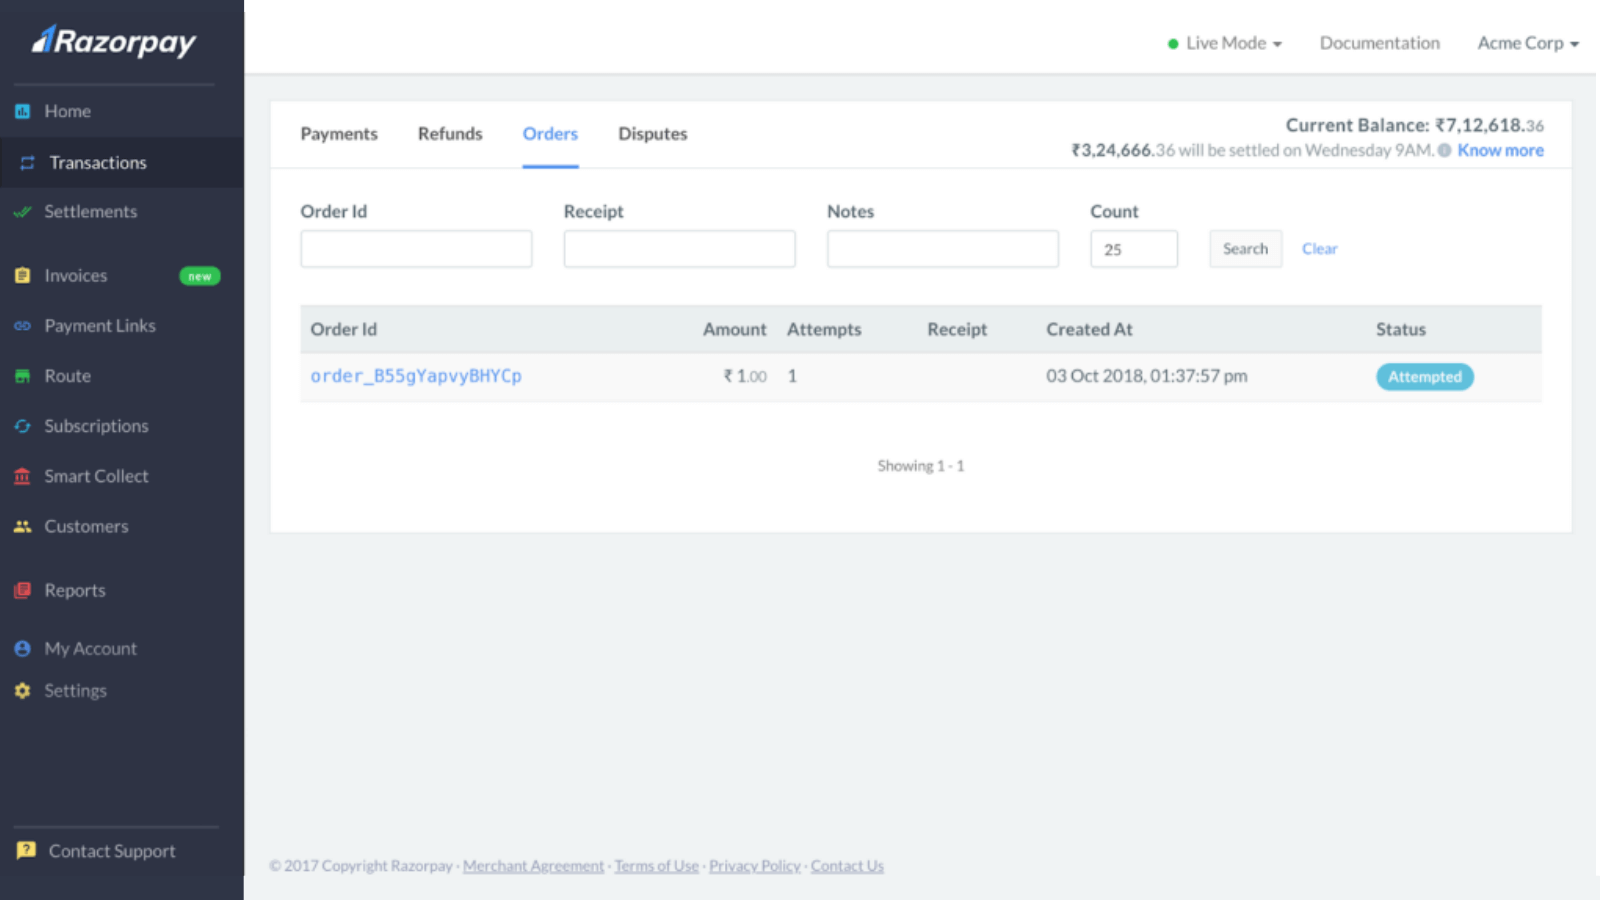Click the Route store icon
The height and width of the screenshot is (900, 1600).
22,376
